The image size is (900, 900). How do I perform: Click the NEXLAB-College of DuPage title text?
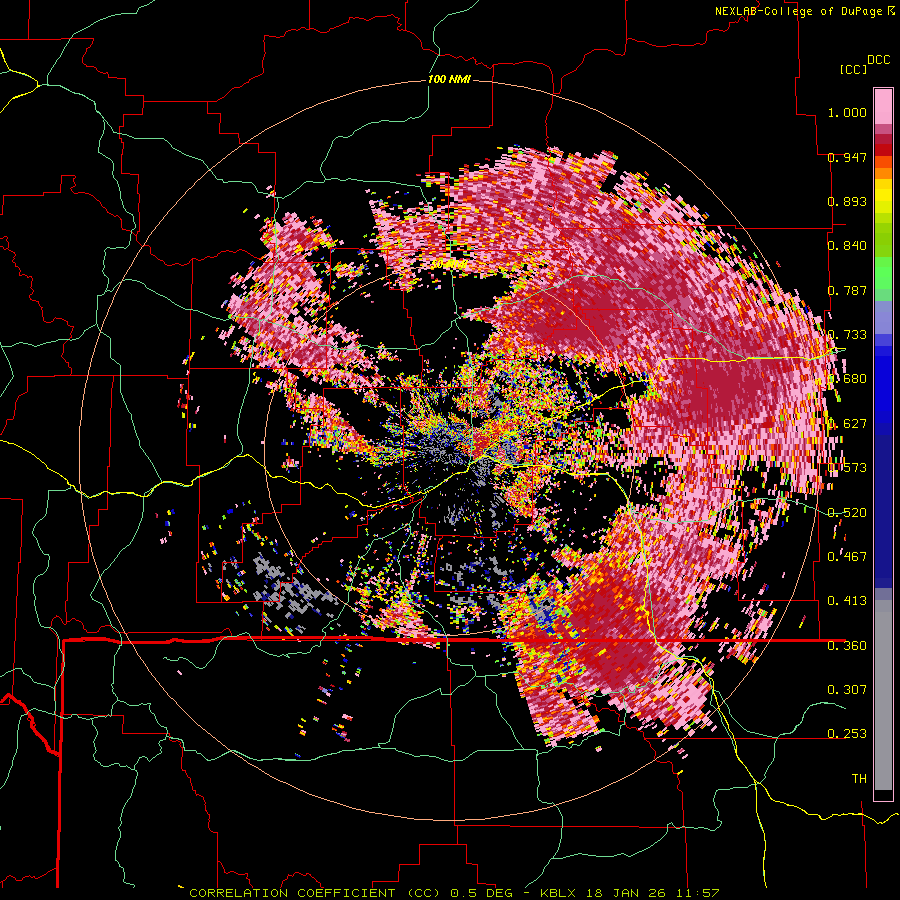pyautogui.click(x=800, y=11)
